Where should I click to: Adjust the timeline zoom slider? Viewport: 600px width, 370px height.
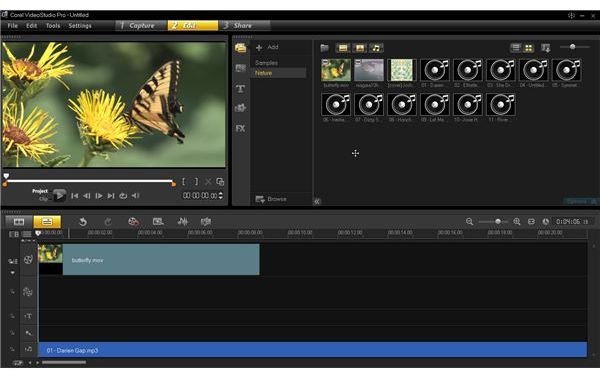(x=497, y=222)
